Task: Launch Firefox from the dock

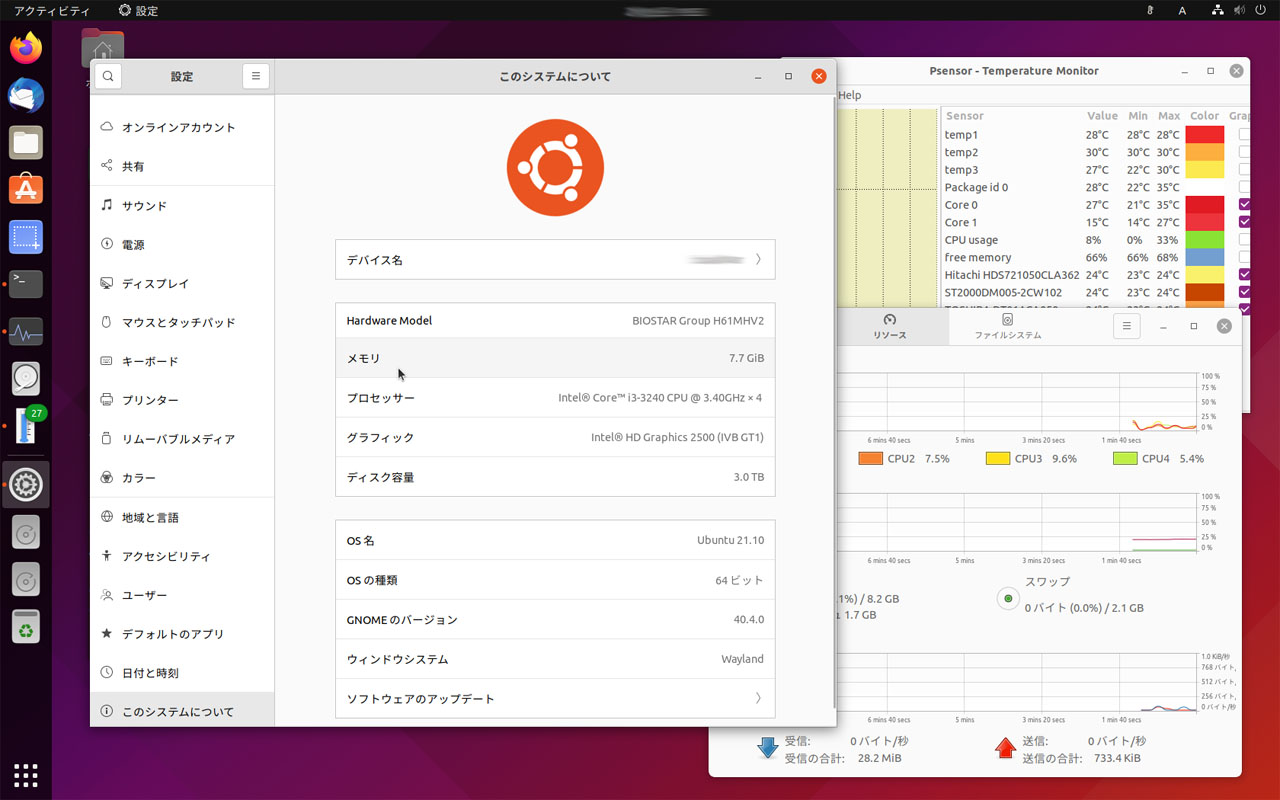Action: [x=26, y=48]
